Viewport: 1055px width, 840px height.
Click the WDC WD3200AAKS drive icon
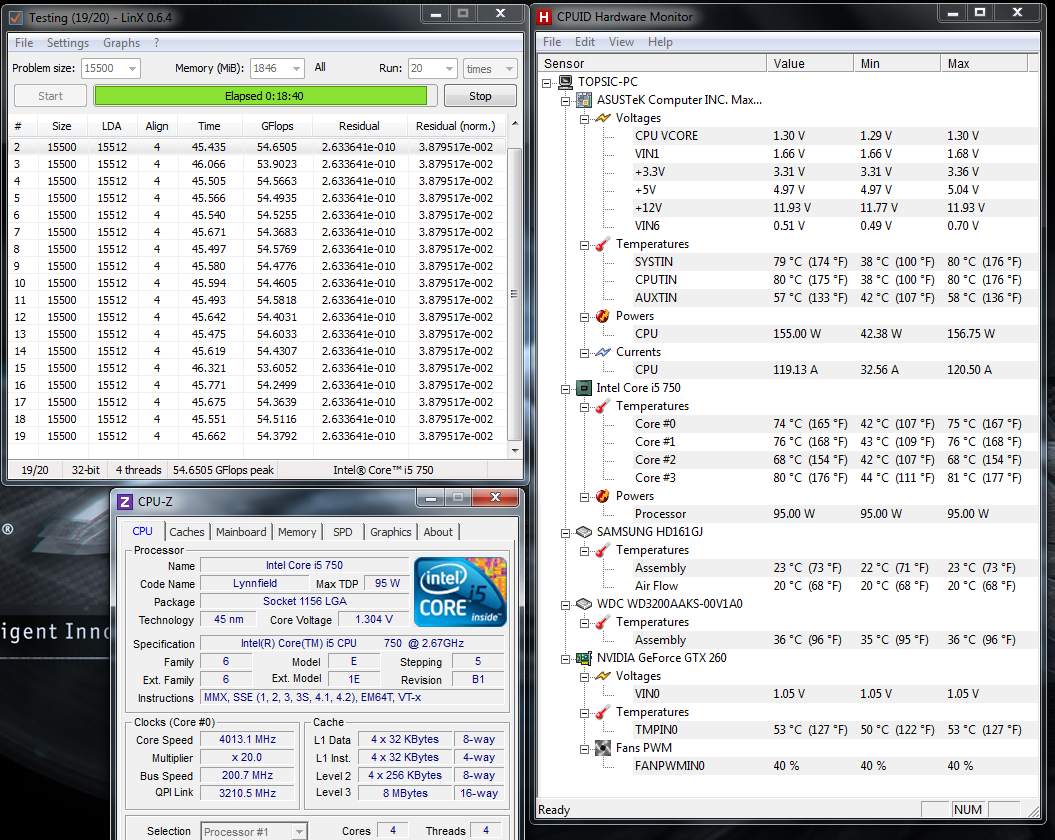pyautogui.click(x=584, y=604)
